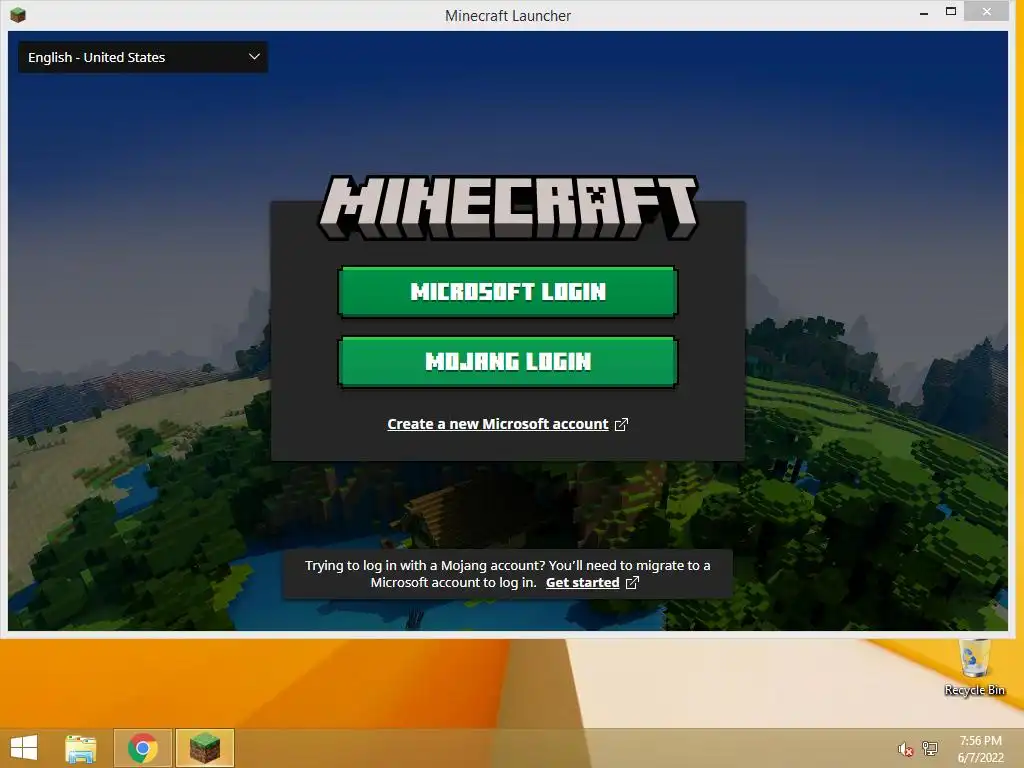Image resolution: width=1024 pixels, height=768 pixels.
Task: Select Minecraft Launcher taskbar icon
Action: (204, 748)
